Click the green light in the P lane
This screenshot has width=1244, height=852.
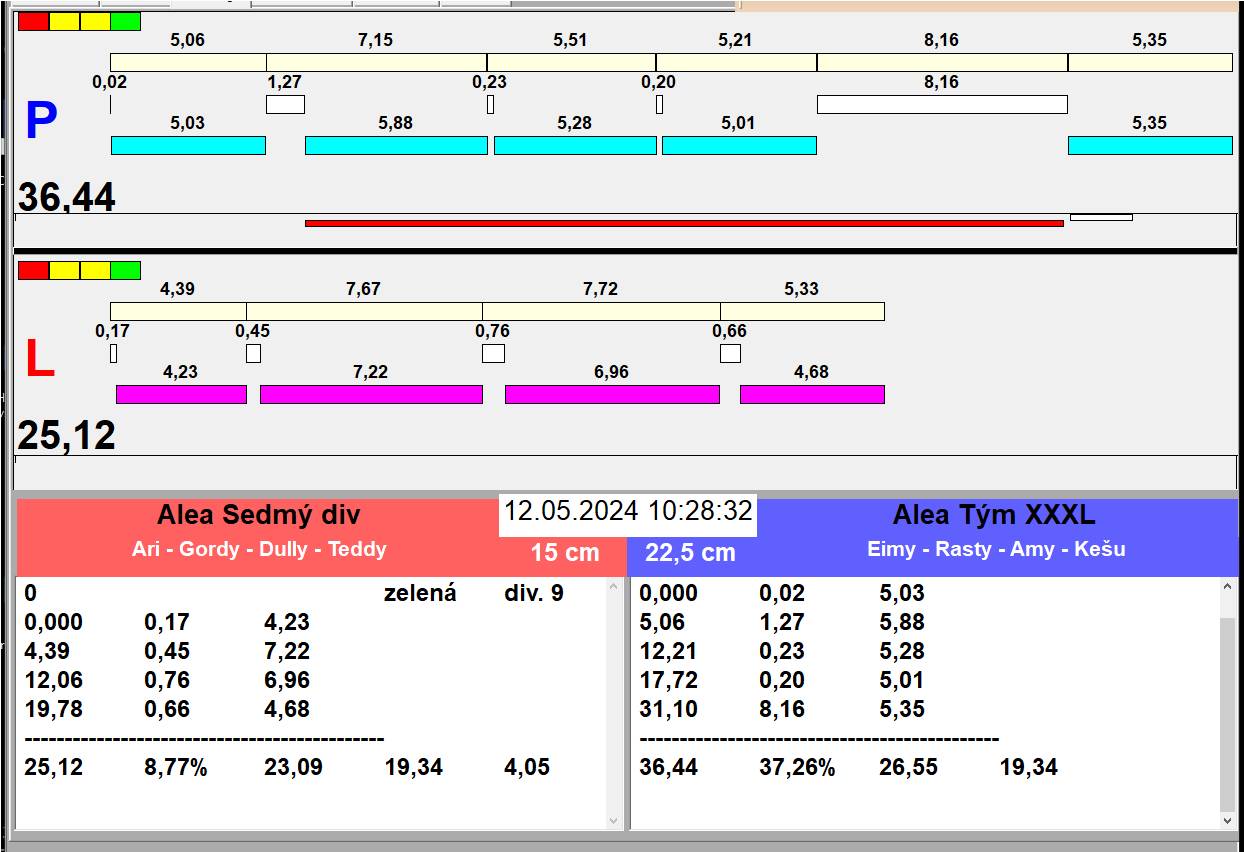(125, 21)
